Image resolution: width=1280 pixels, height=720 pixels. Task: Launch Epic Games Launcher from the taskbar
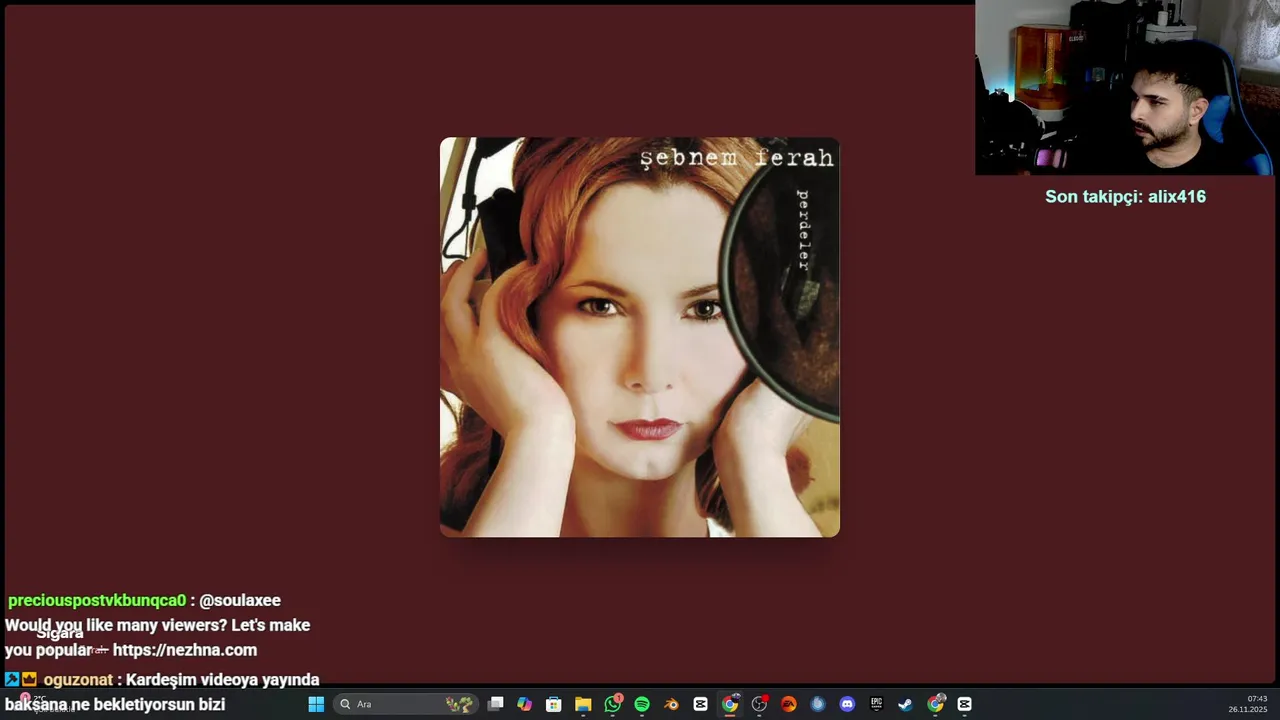coord(876,704)
